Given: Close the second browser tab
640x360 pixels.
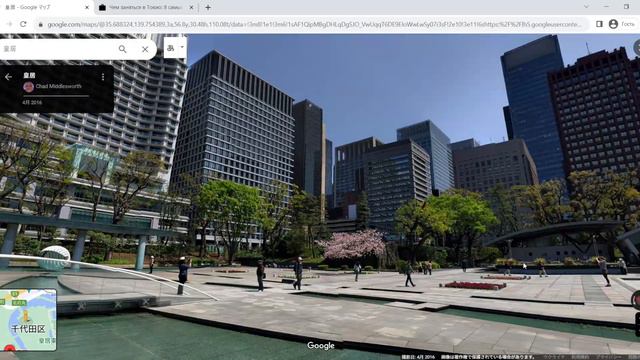Looking at the screenshot, I should (191, 7).
